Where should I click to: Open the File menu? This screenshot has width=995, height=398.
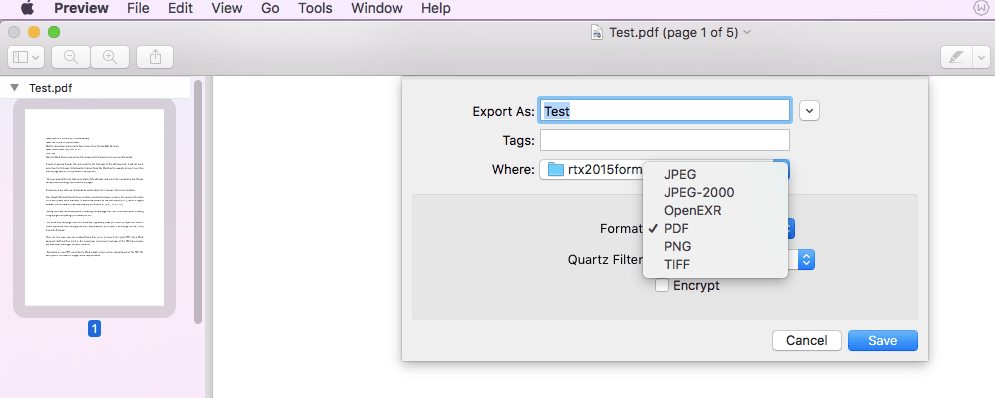tap(138, 8)
